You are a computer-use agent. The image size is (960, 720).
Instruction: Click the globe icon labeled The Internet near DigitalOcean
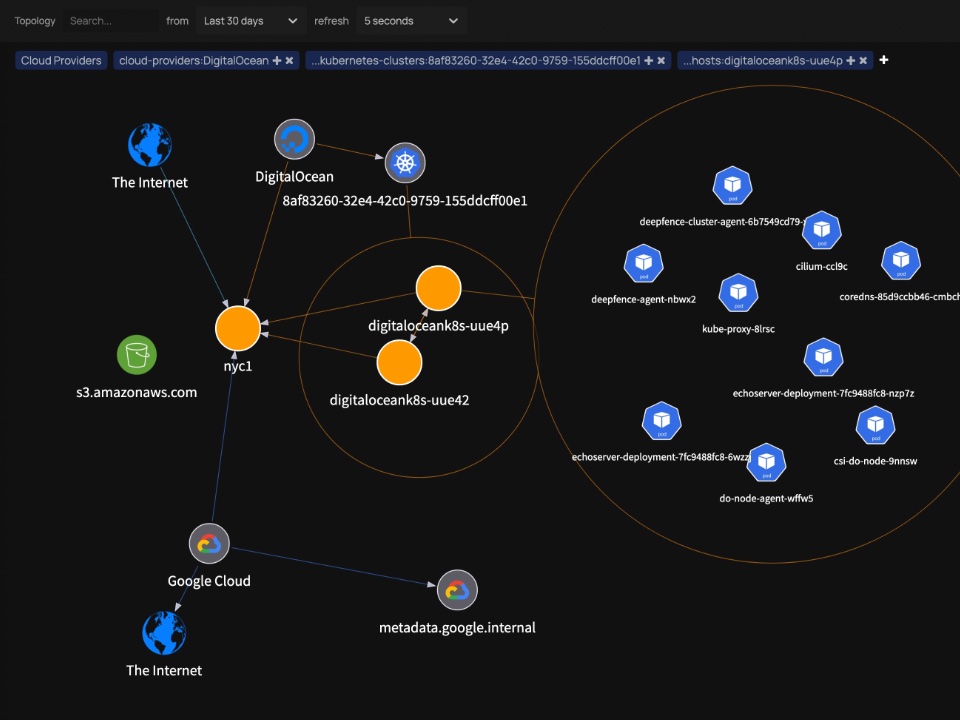click(x=149, y=145)
